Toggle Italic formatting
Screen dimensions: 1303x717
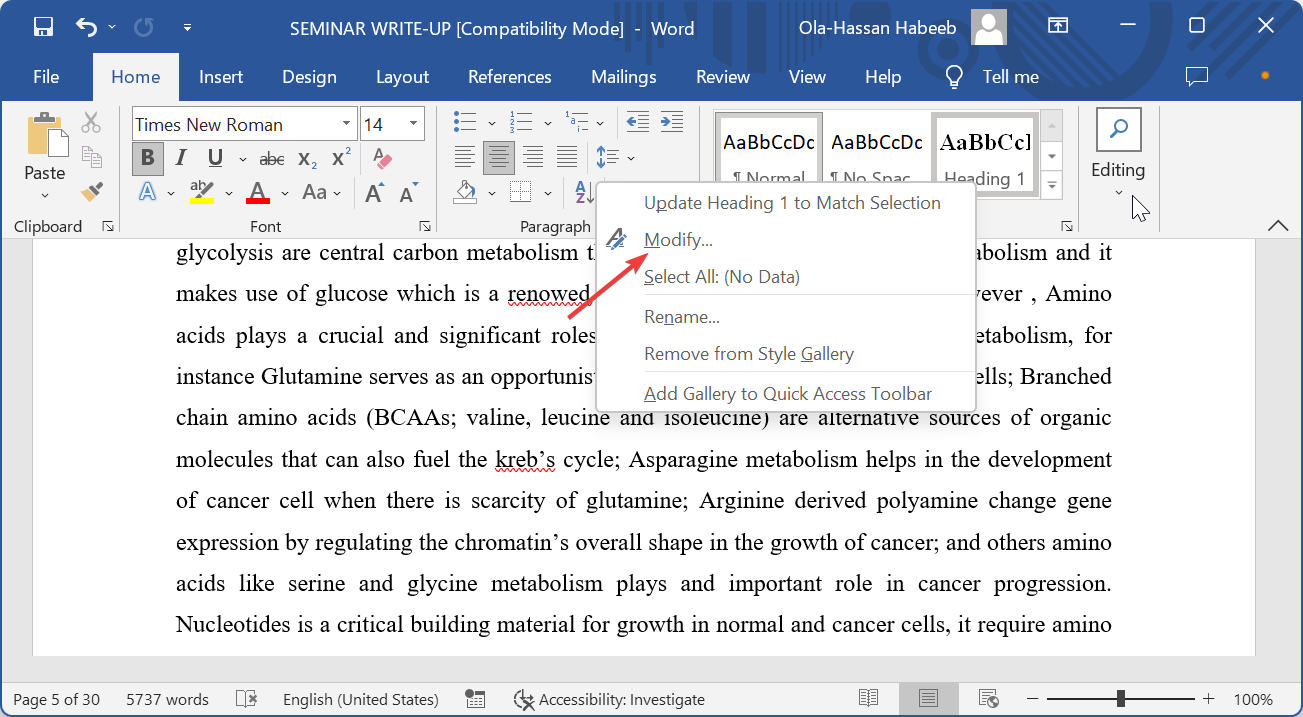[x=181, y=158]
